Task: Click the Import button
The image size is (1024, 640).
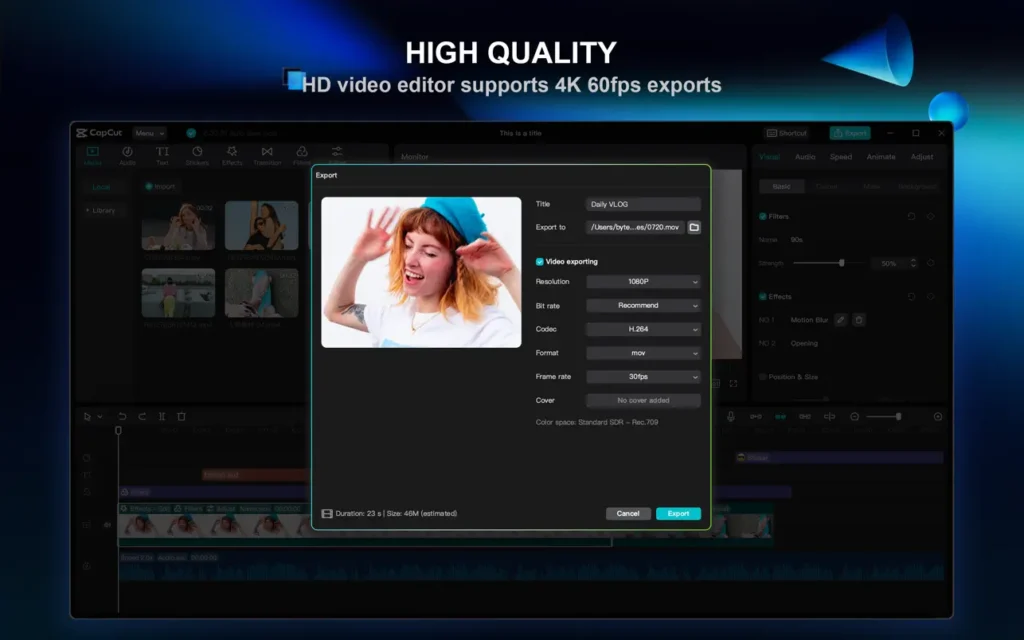Action: (160, 186)
